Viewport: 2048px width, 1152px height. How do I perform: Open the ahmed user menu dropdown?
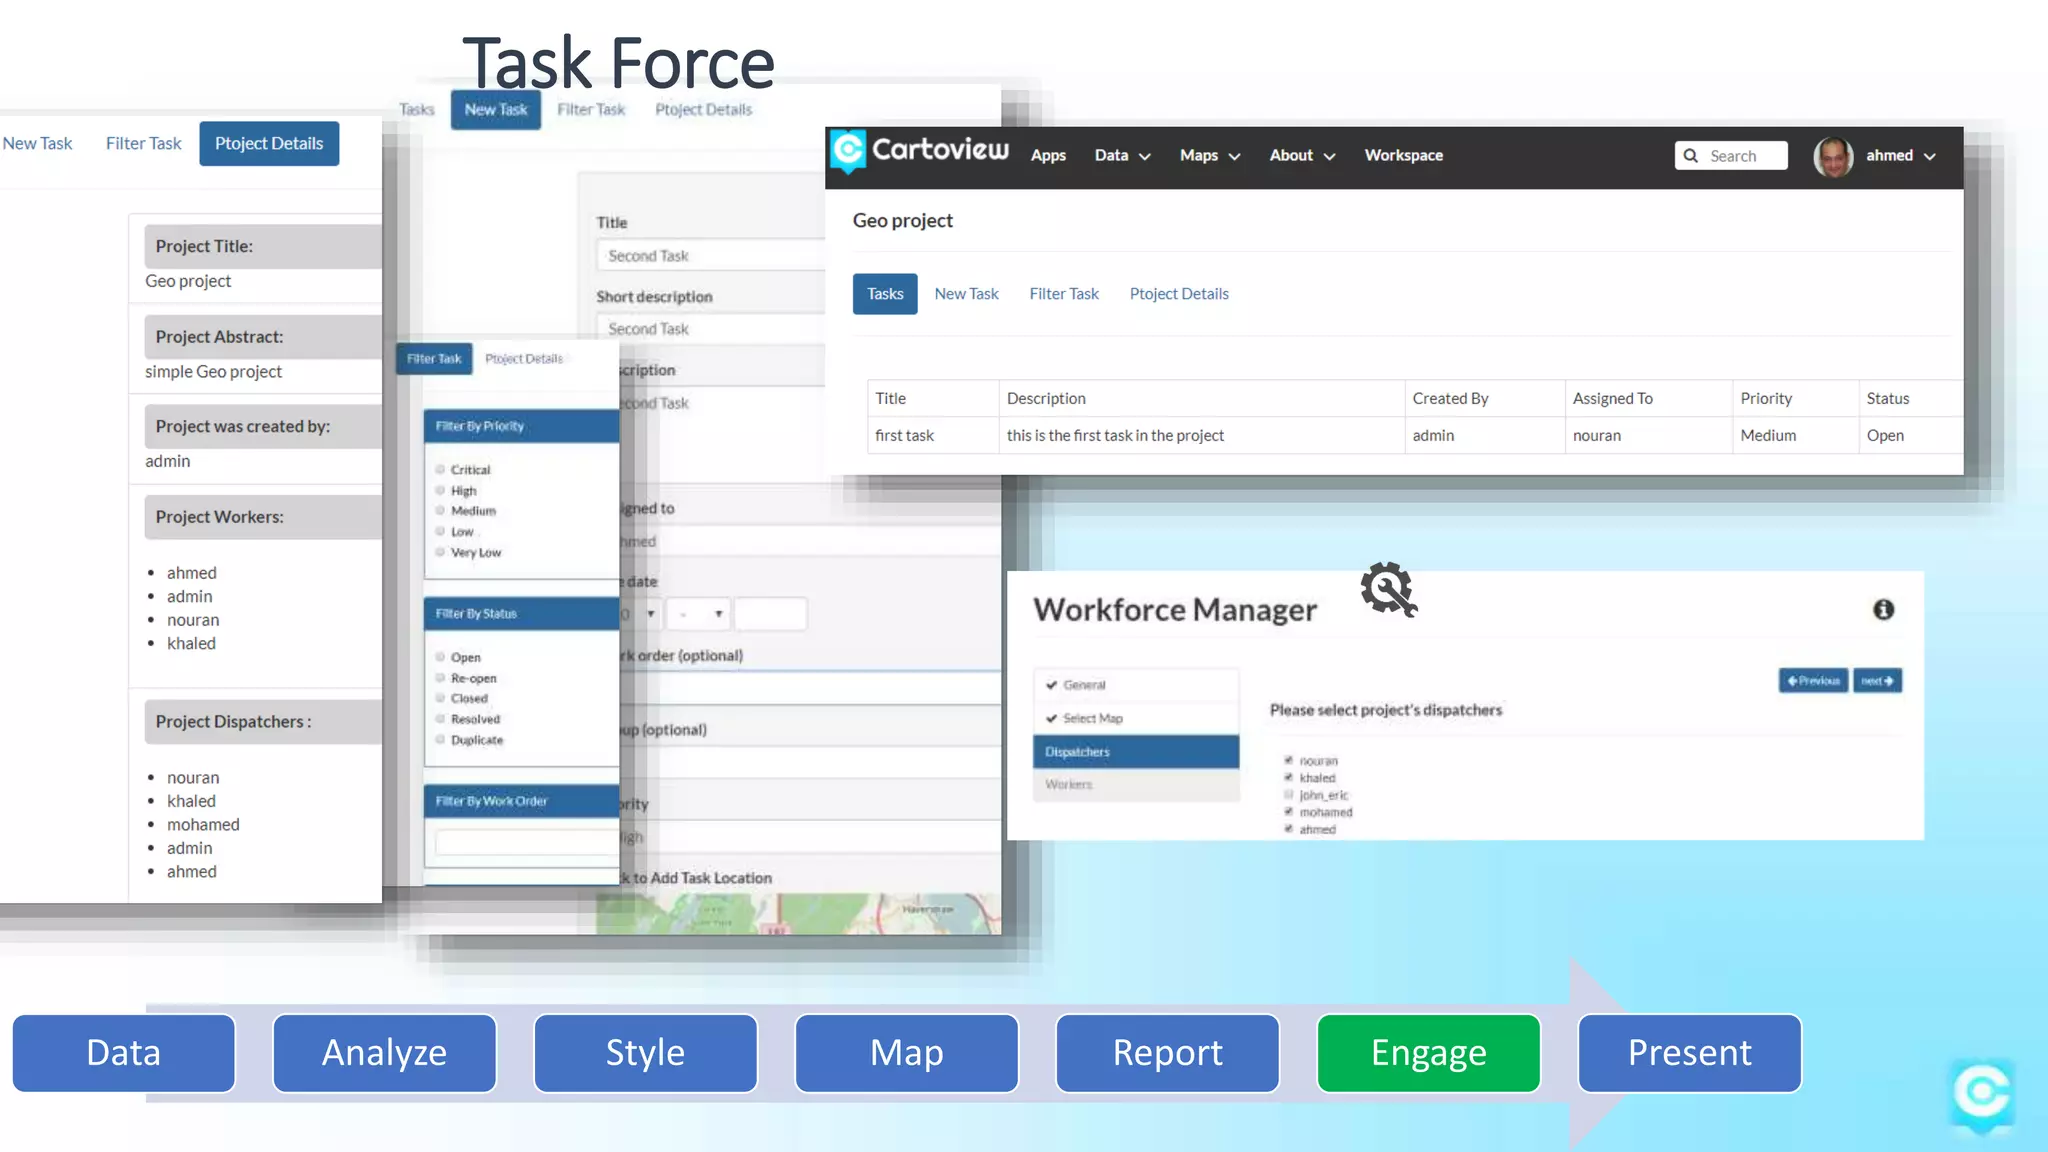(x=1901, y=156)
